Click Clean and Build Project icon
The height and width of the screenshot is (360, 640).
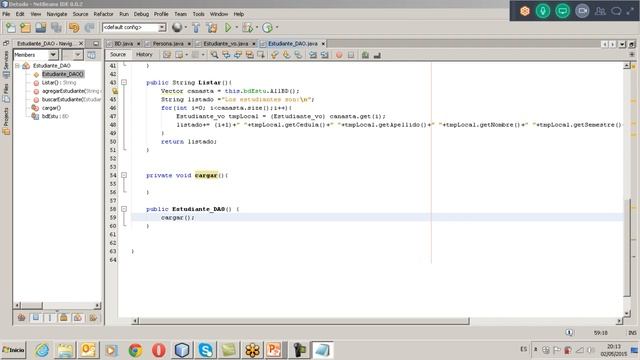pyautogui.click(x=211, y=27)
